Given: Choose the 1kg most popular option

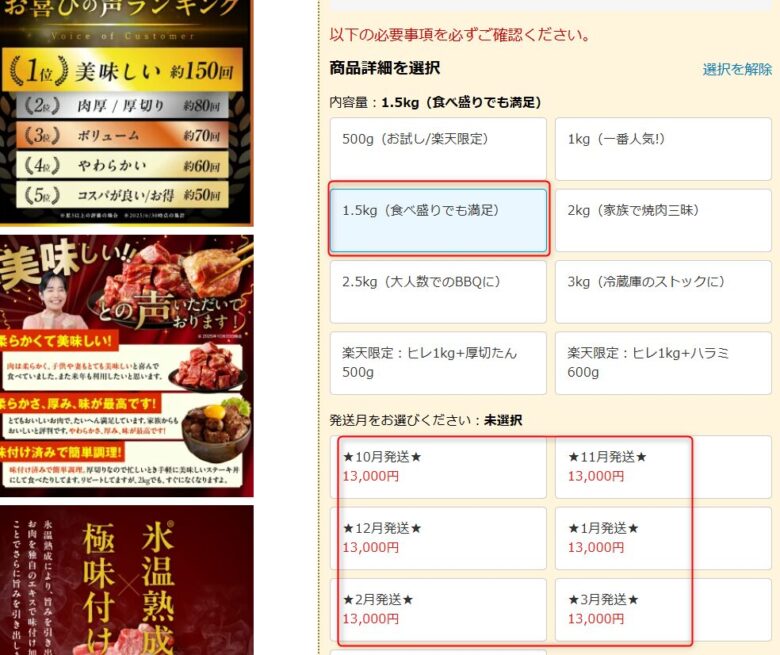Looking at the screenshot, I should [x=663, y=149].
